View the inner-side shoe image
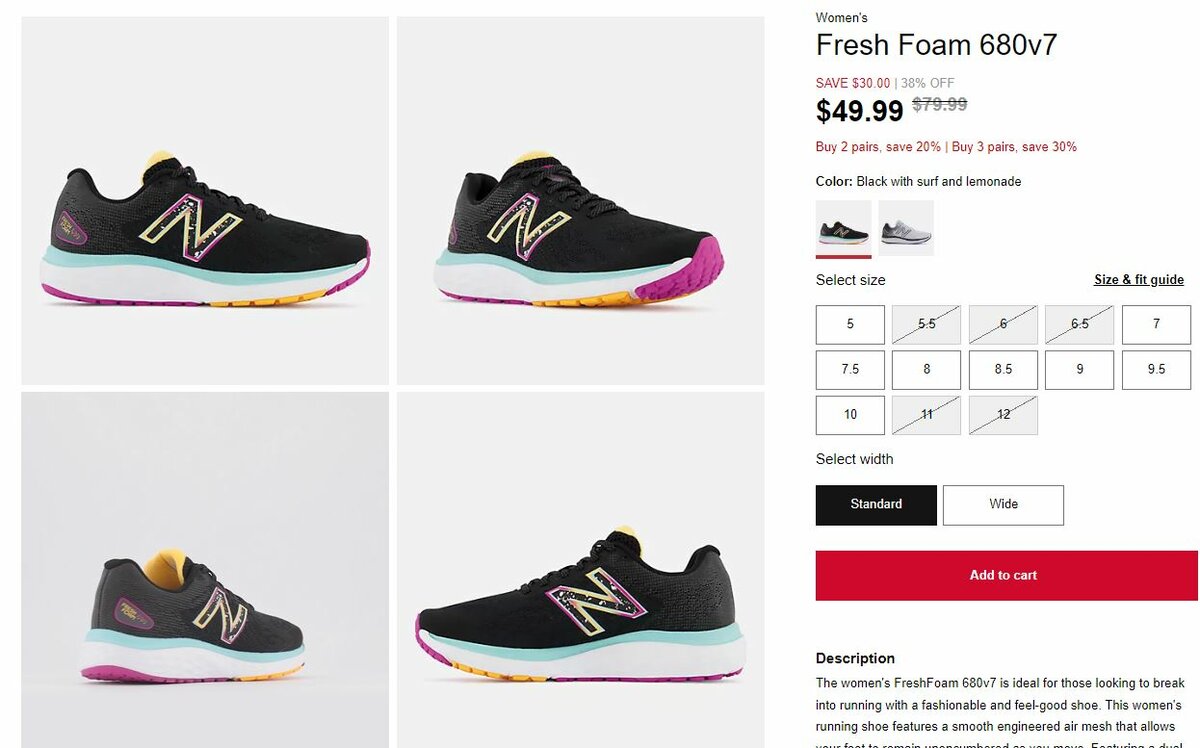This screenshot has height=748, width=1200. [580, 570]
